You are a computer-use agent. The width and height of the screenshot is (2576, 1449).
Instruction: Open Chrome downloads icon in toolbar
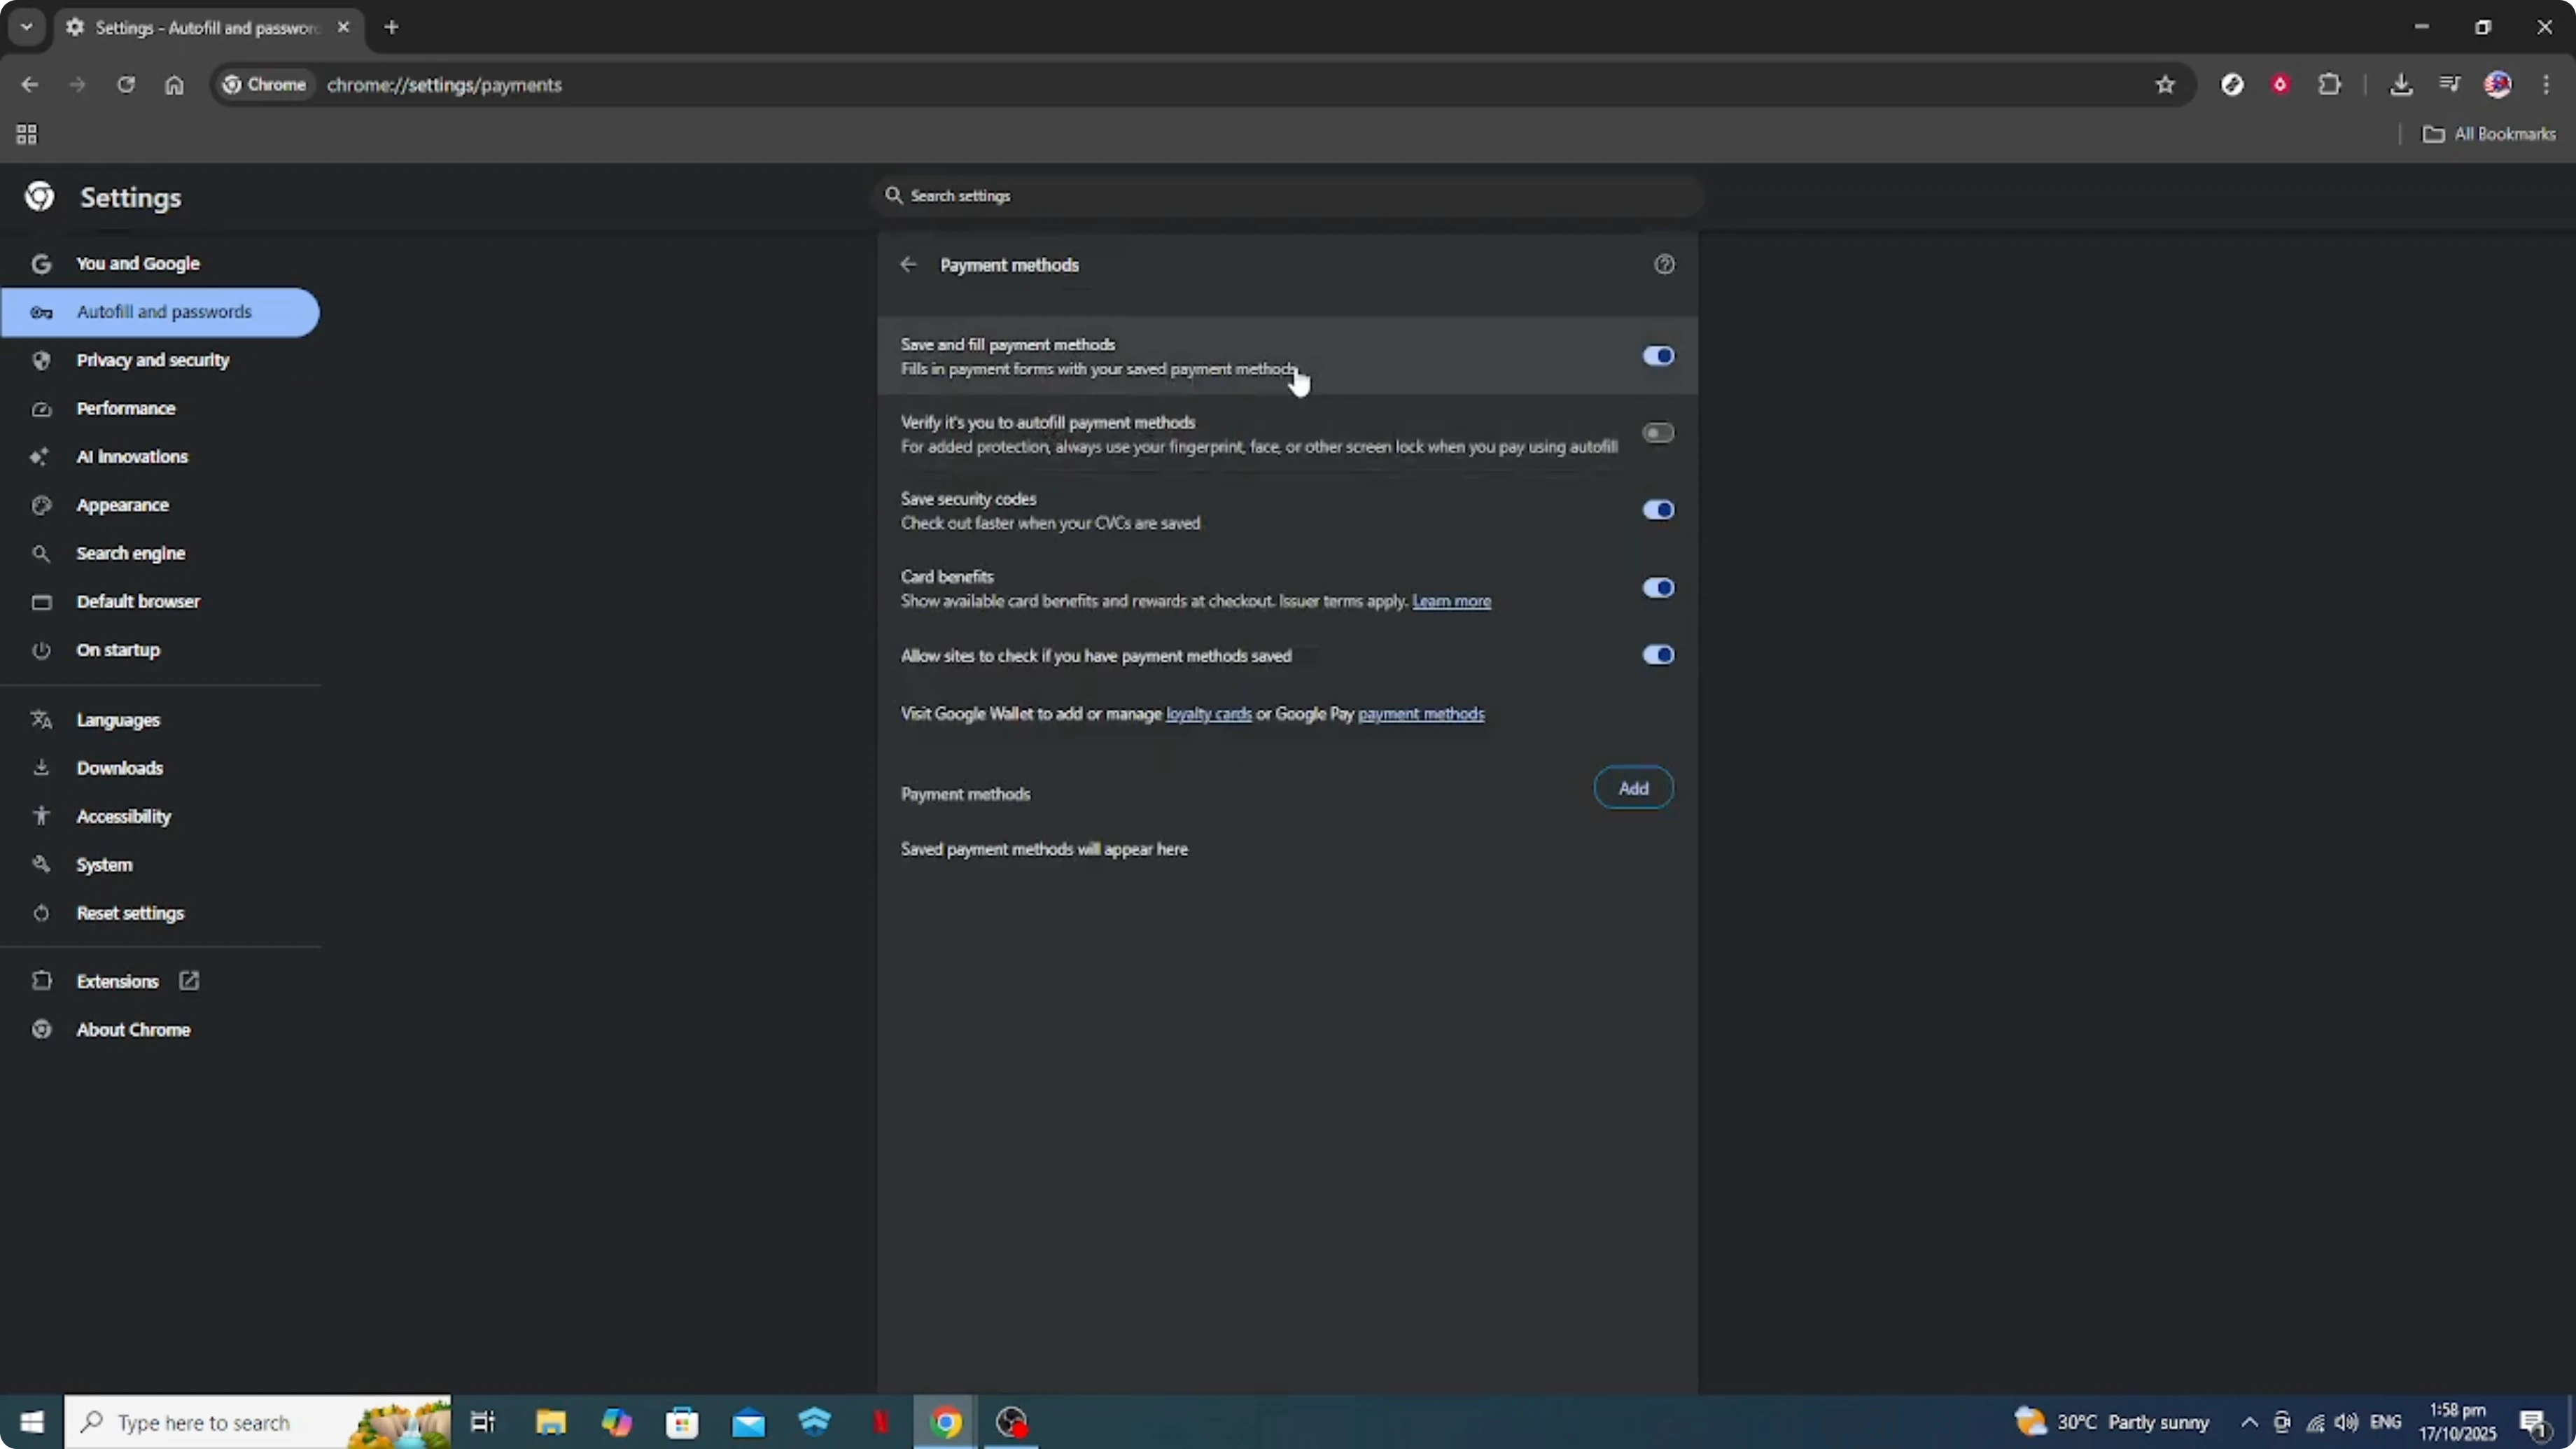coord(2401,85)
